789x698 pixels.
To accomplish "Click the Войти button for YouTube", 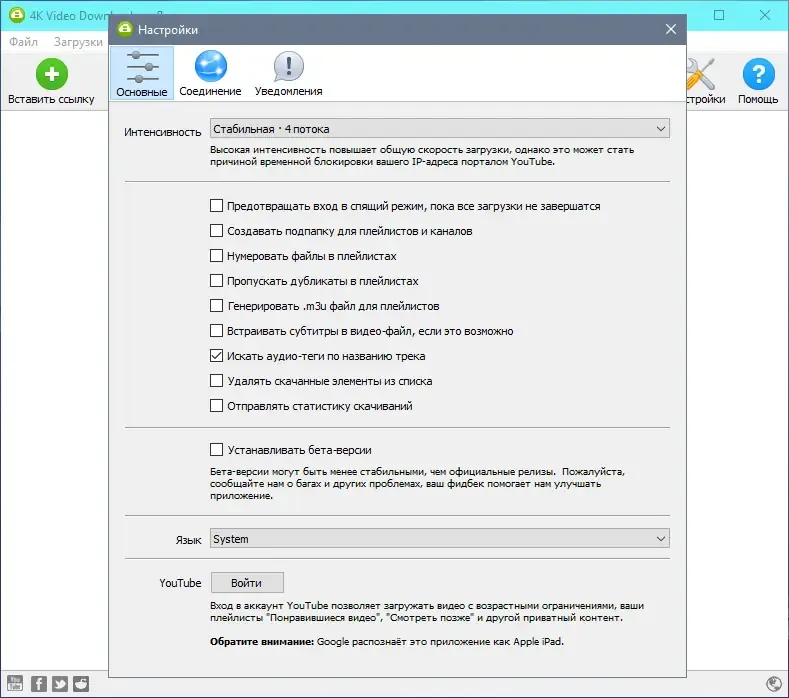I will [247, 583].
